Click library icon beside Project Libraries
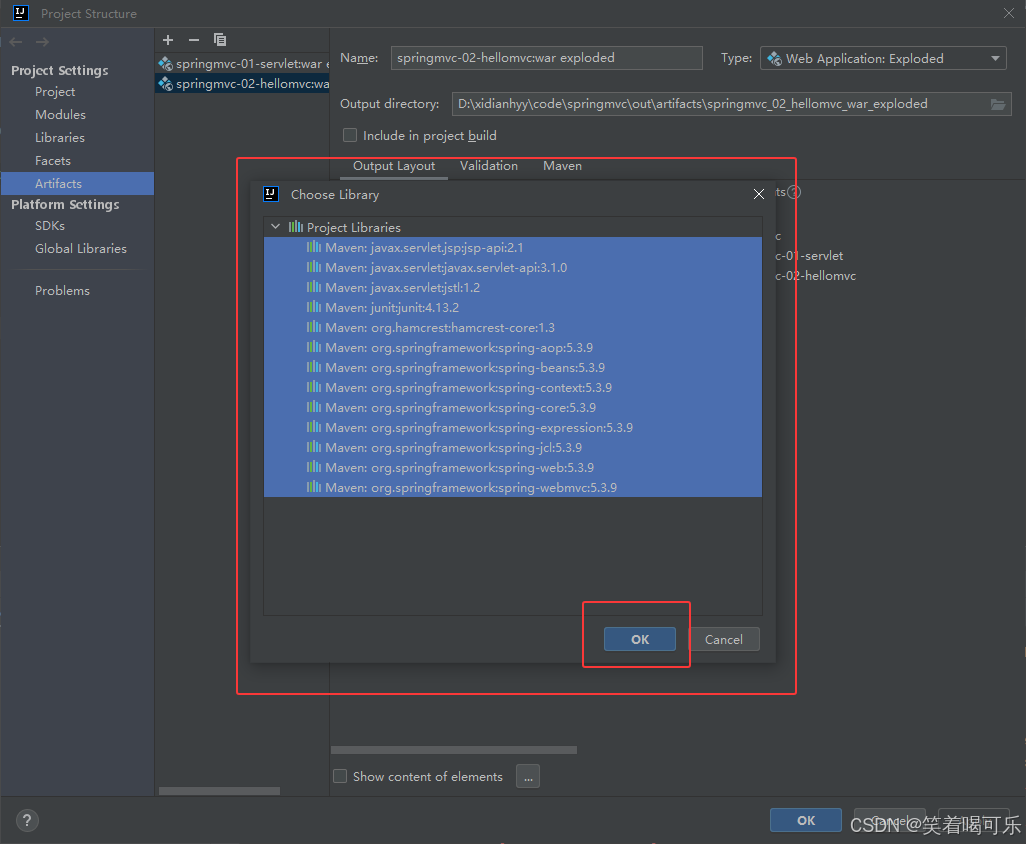This screenshot has width=1026, height=844. (296, 226)
